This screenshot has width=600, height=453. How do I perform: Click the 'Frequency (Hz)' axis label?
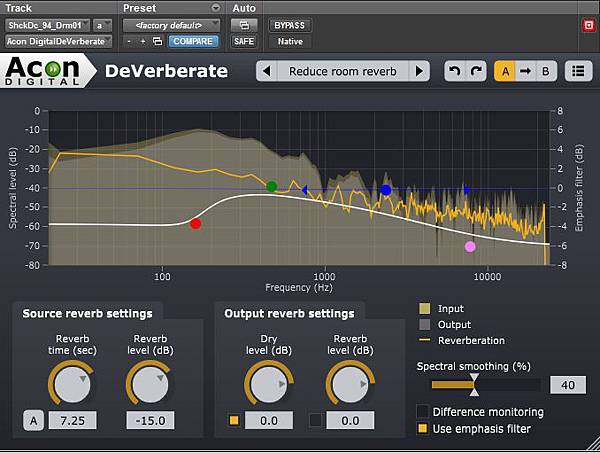click(299, 288)
